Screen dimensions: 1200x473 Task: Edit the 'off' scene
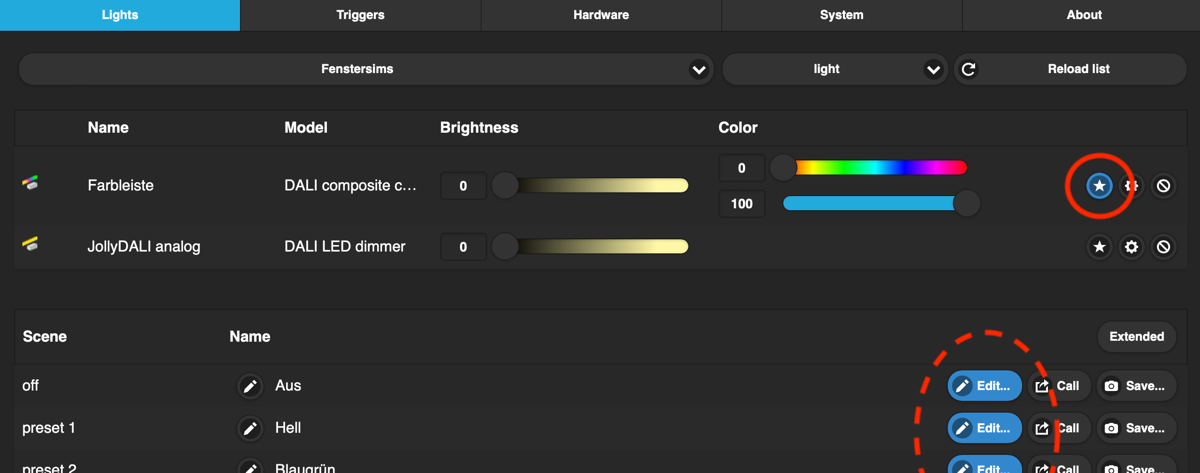[984, 386]
